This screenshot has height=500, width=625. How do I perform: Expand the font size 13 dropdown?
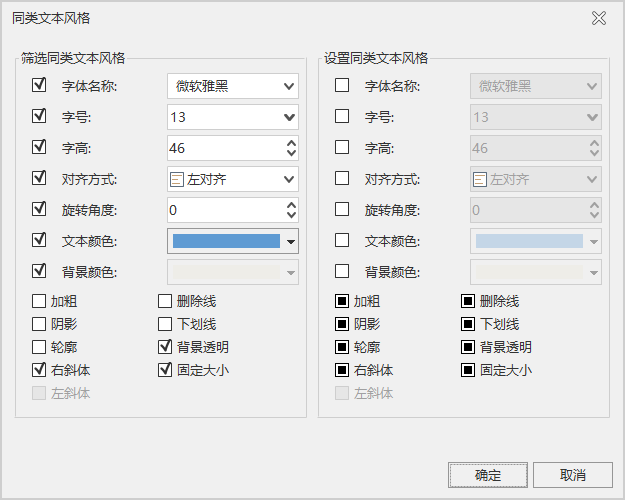coord(290,117)
